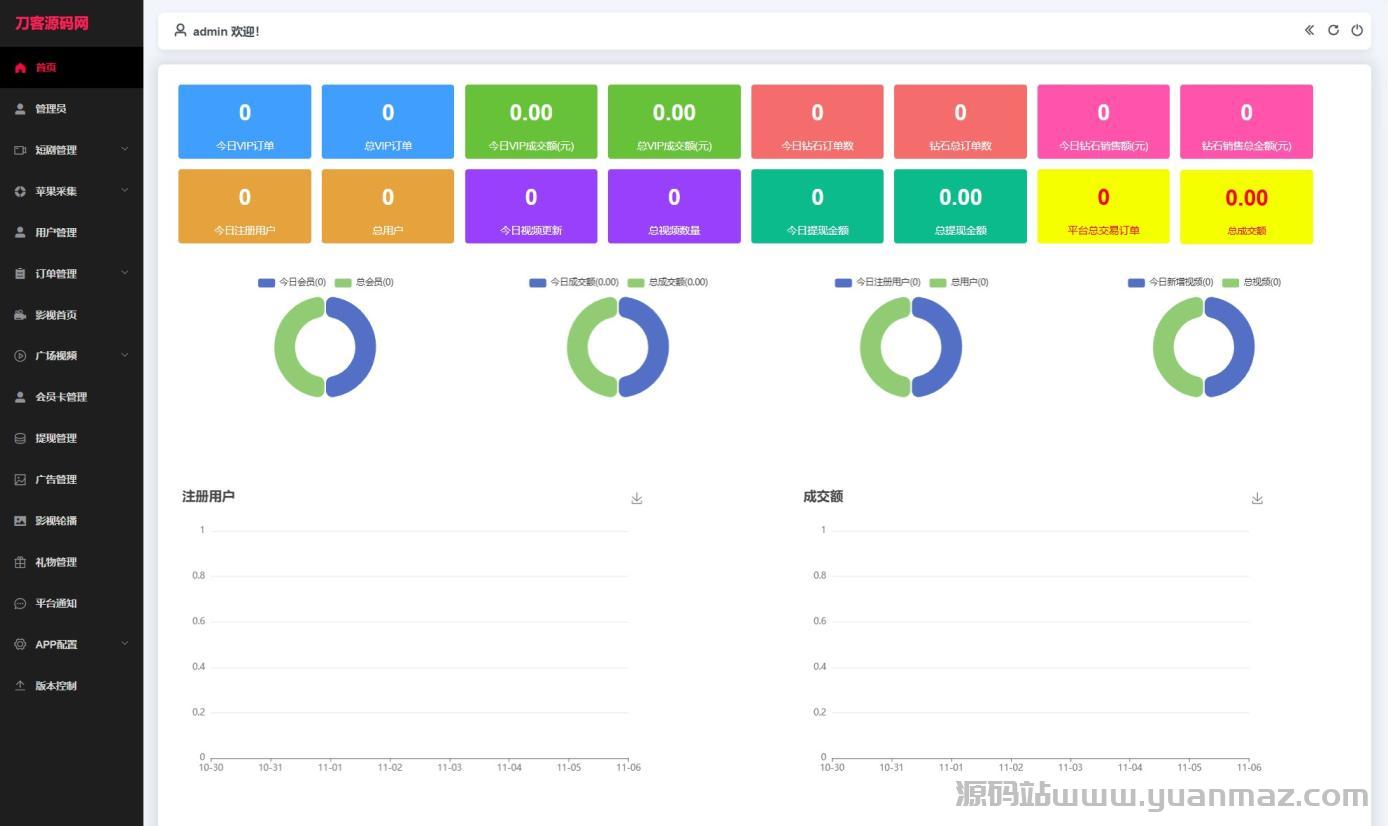
Task: Click the 刀客源码网 site title
Action: (52, 23)
